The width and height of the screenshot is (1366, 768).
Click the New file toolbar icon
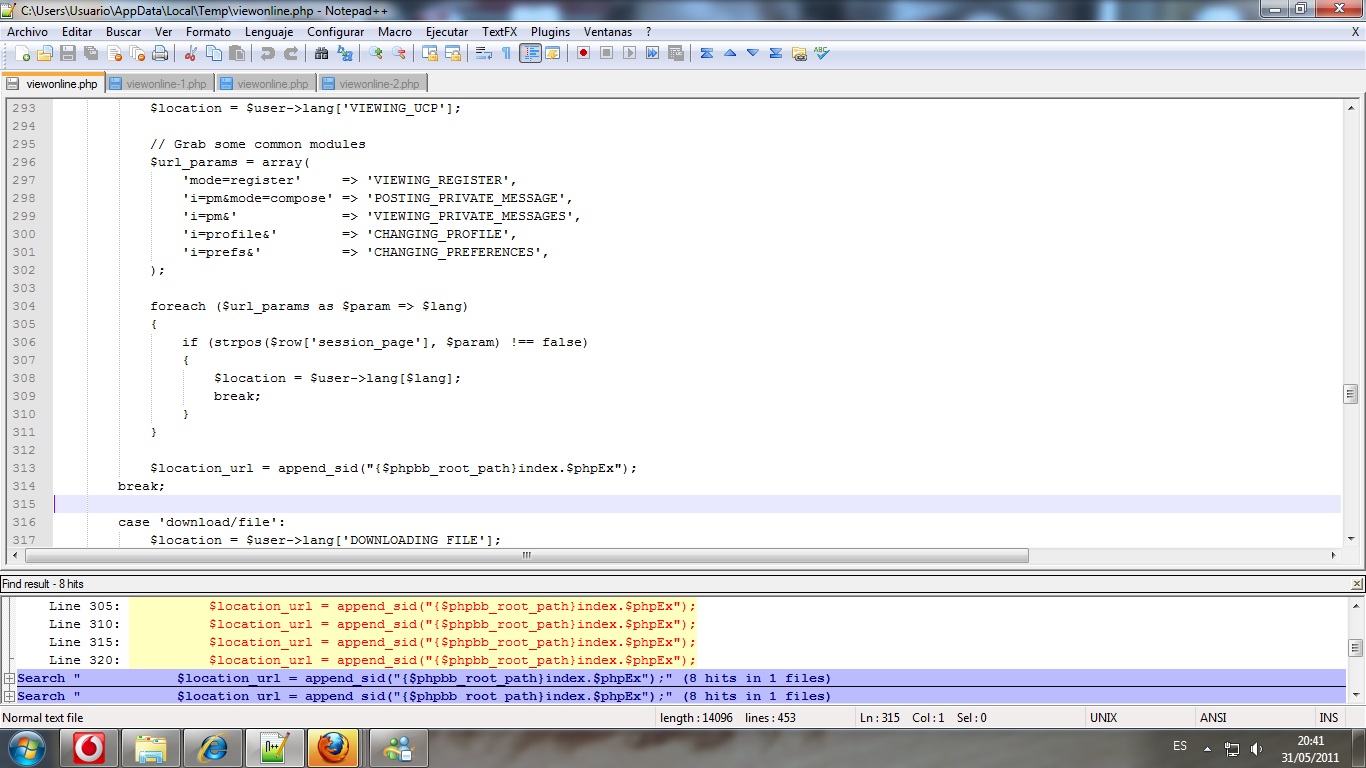pos(22,53)
